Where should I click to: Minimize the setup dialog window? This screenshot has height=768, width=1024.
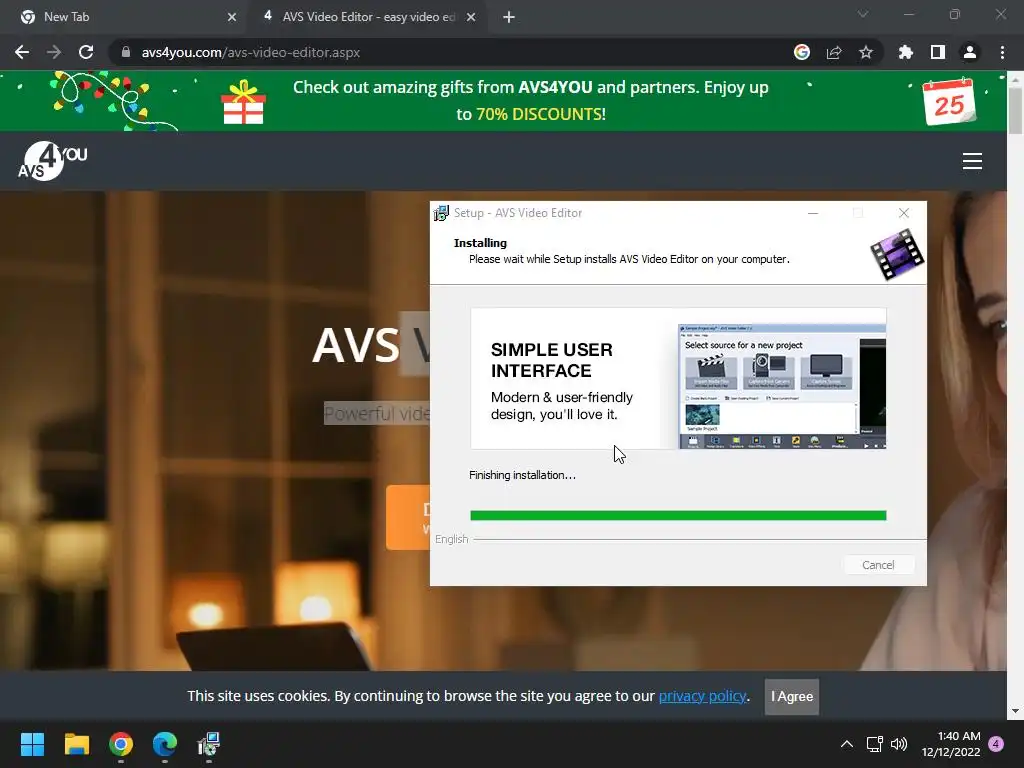813,213
